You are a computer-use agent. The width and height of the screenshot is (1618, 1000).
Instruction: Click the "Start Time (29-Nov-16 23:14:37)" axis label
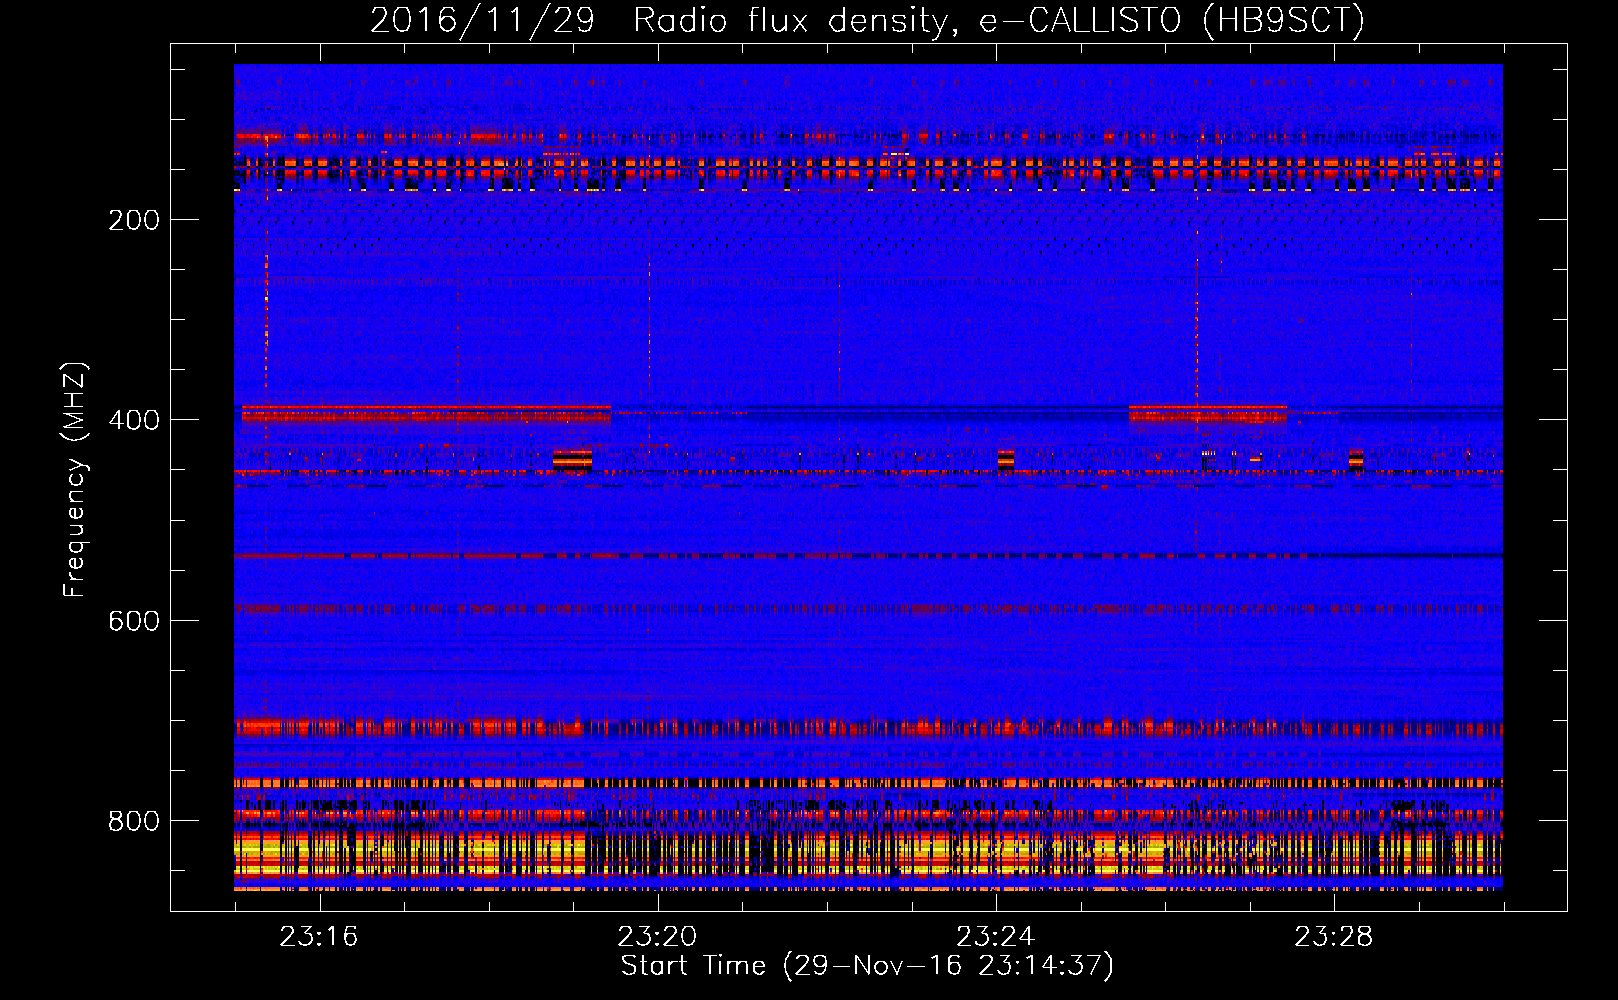click(867, 966)
